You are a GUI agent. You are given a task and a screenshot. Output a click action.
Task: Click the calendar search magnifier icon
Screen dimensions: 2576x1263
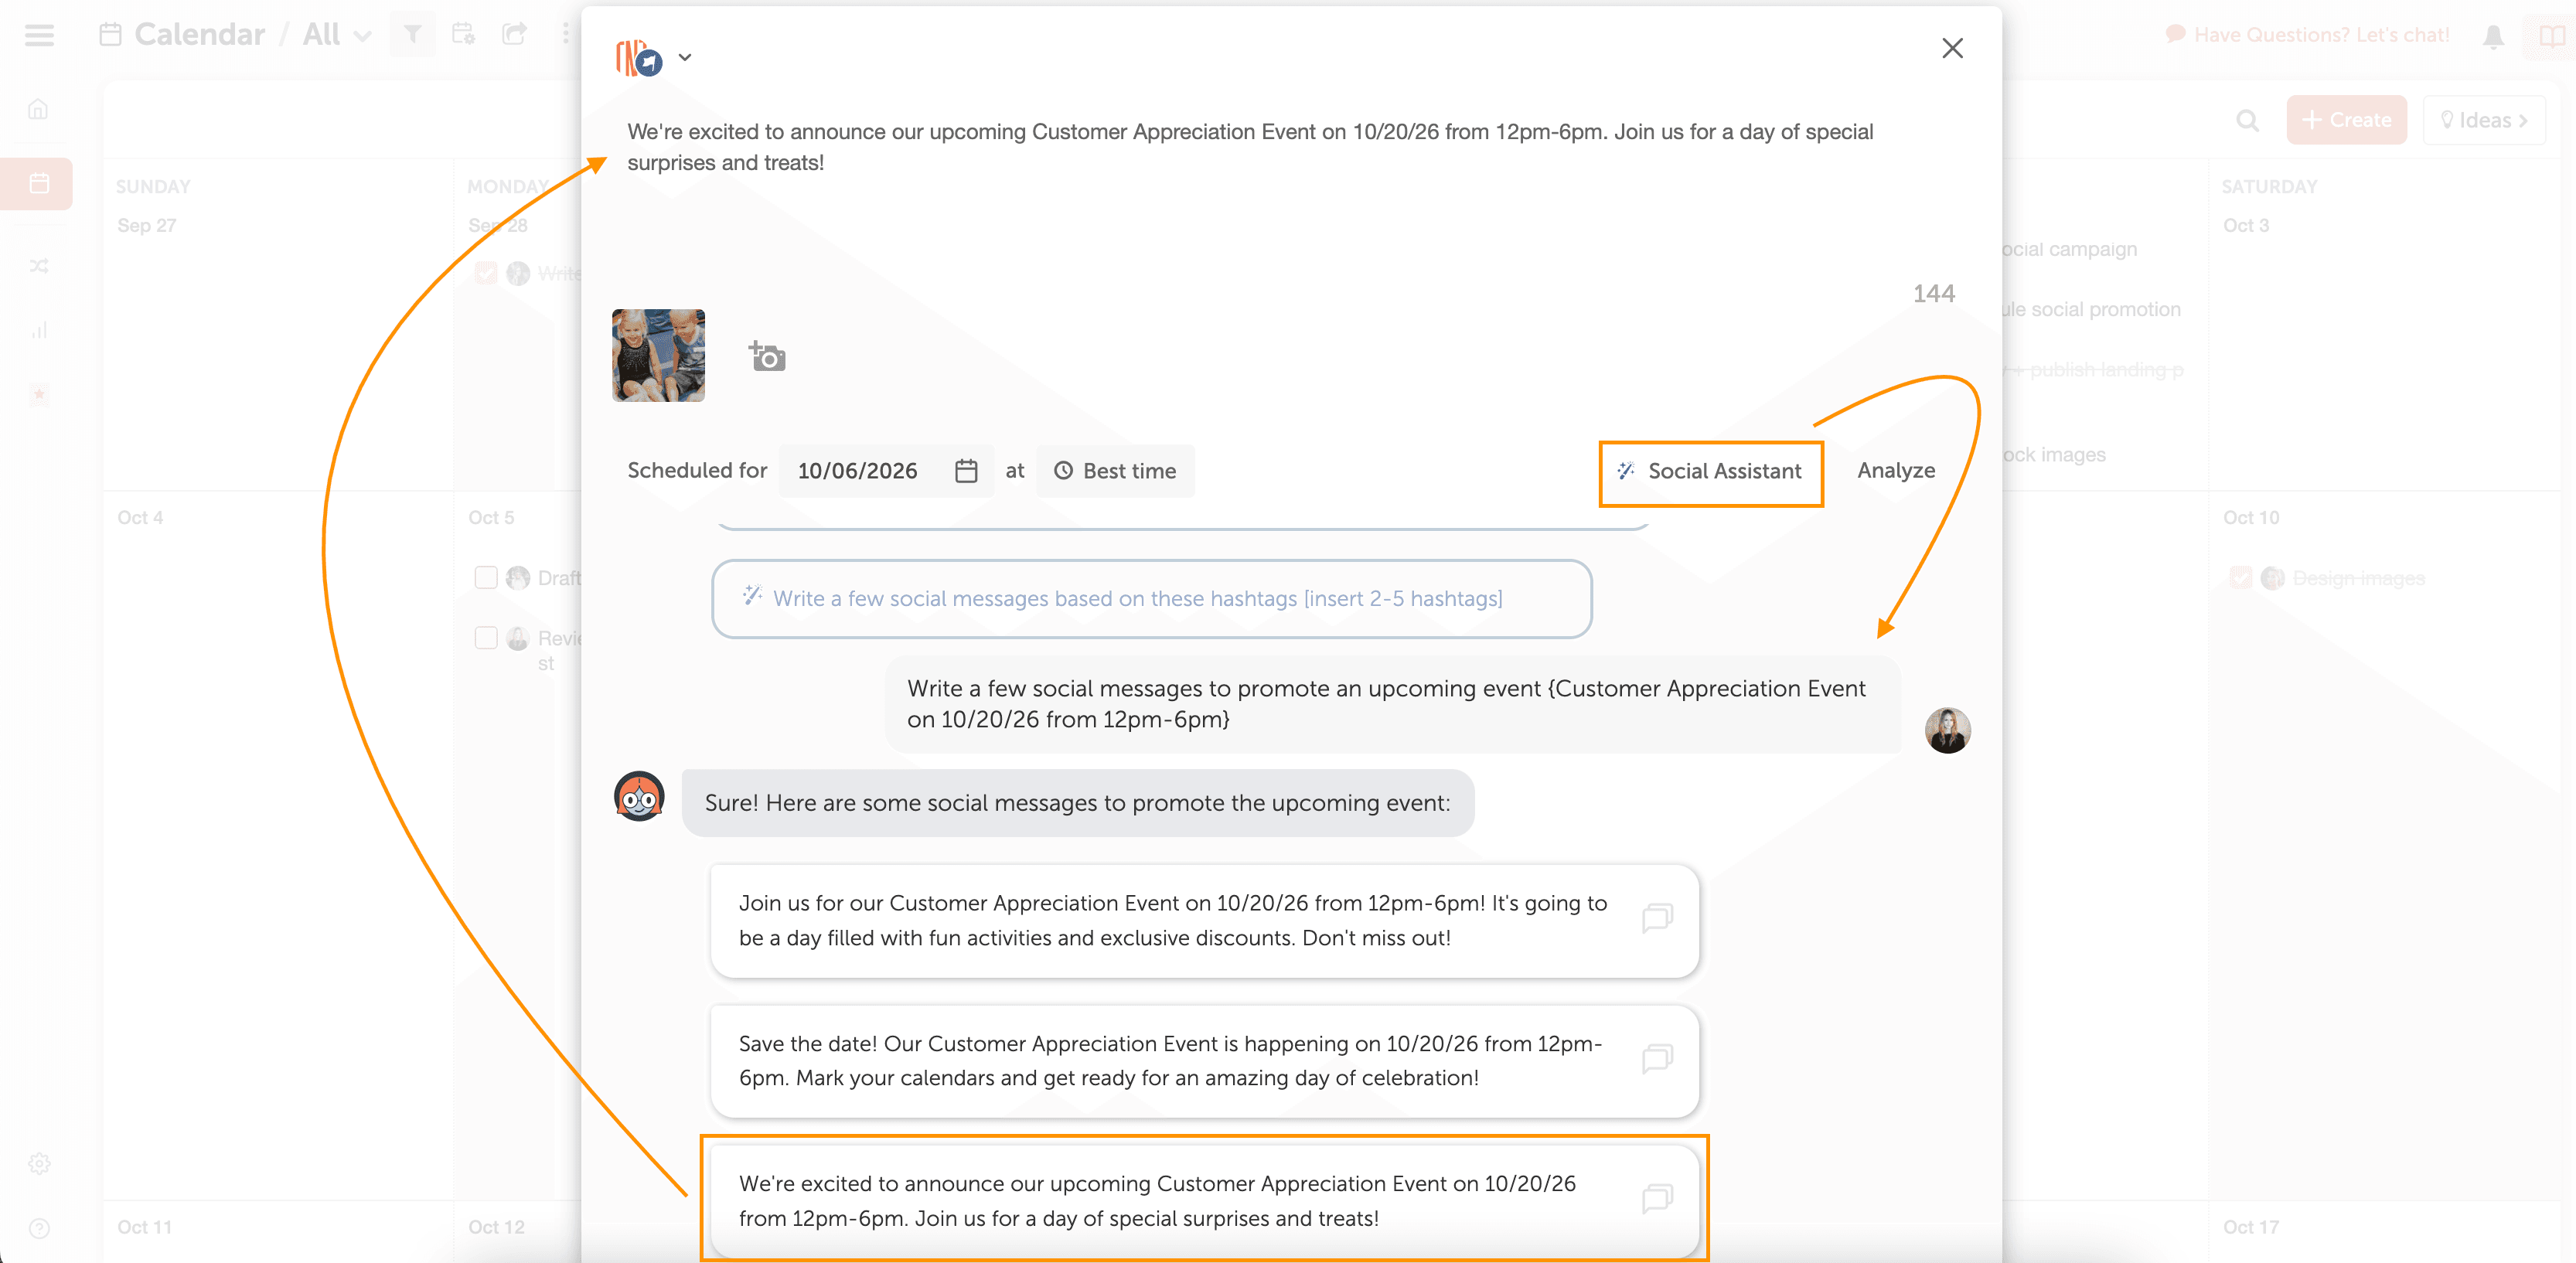[2247, 120]
